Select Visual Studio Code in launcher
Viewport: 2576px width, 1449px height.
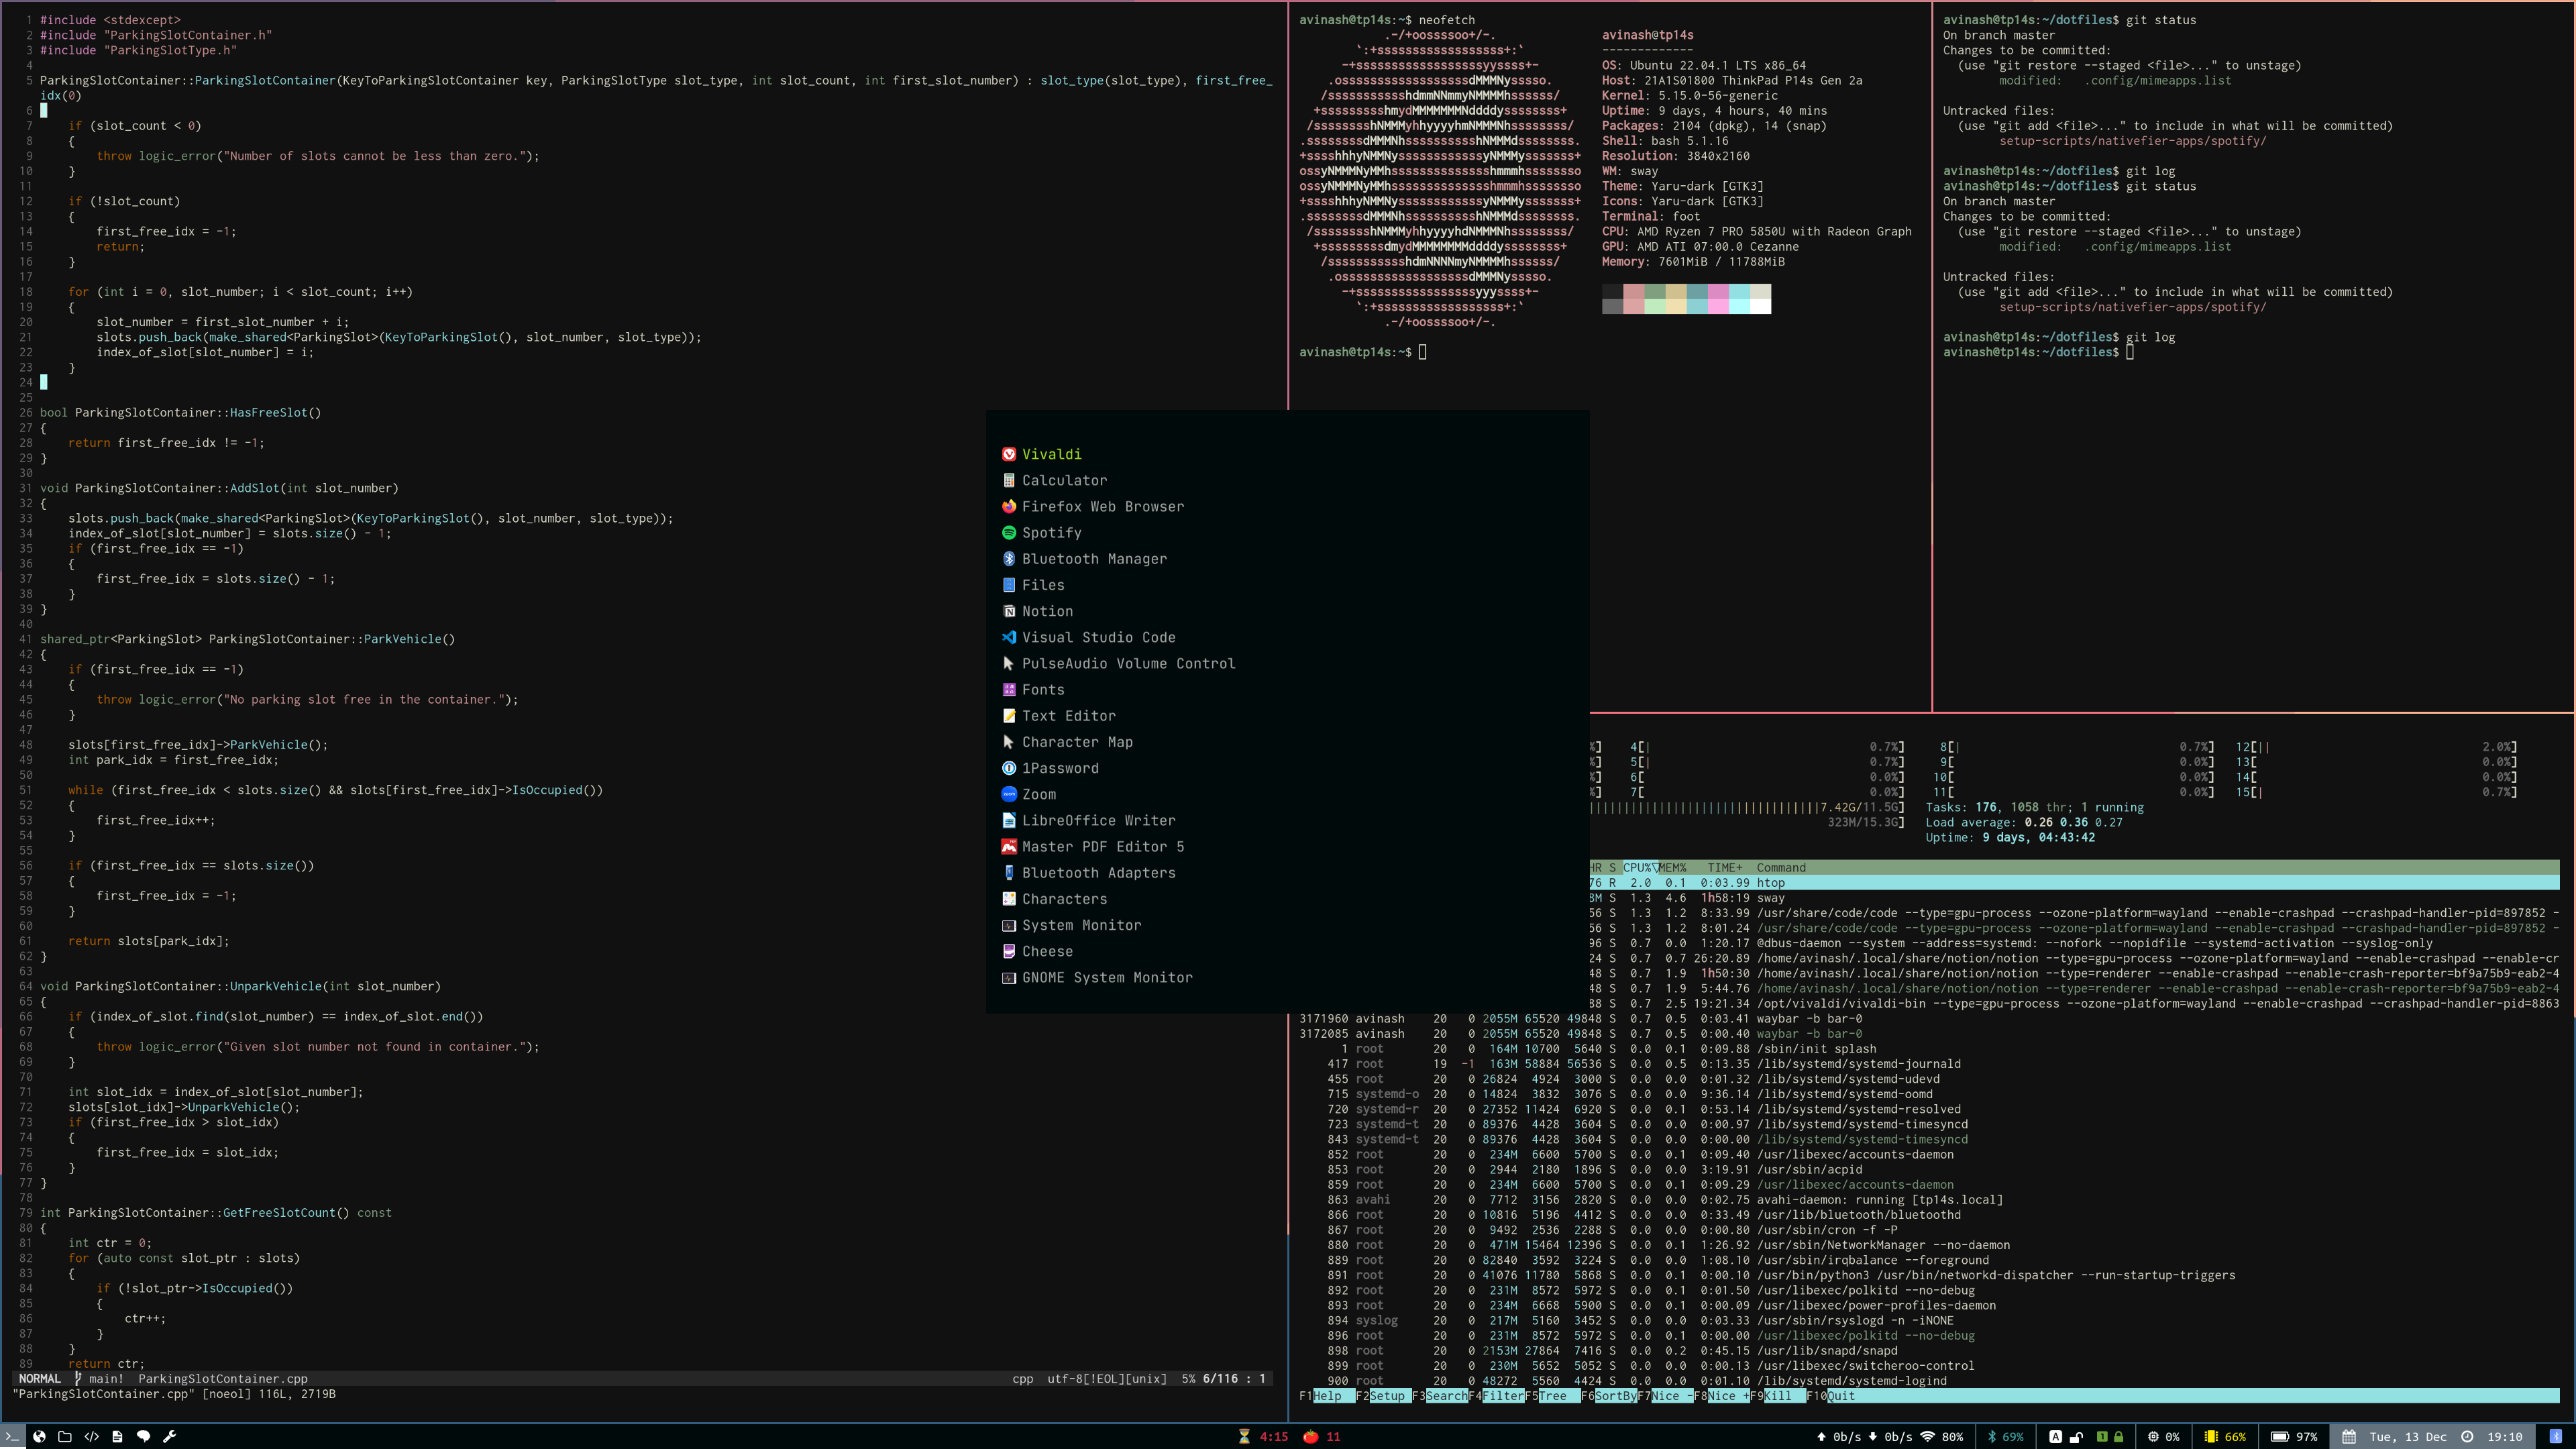click(1097, 637)
